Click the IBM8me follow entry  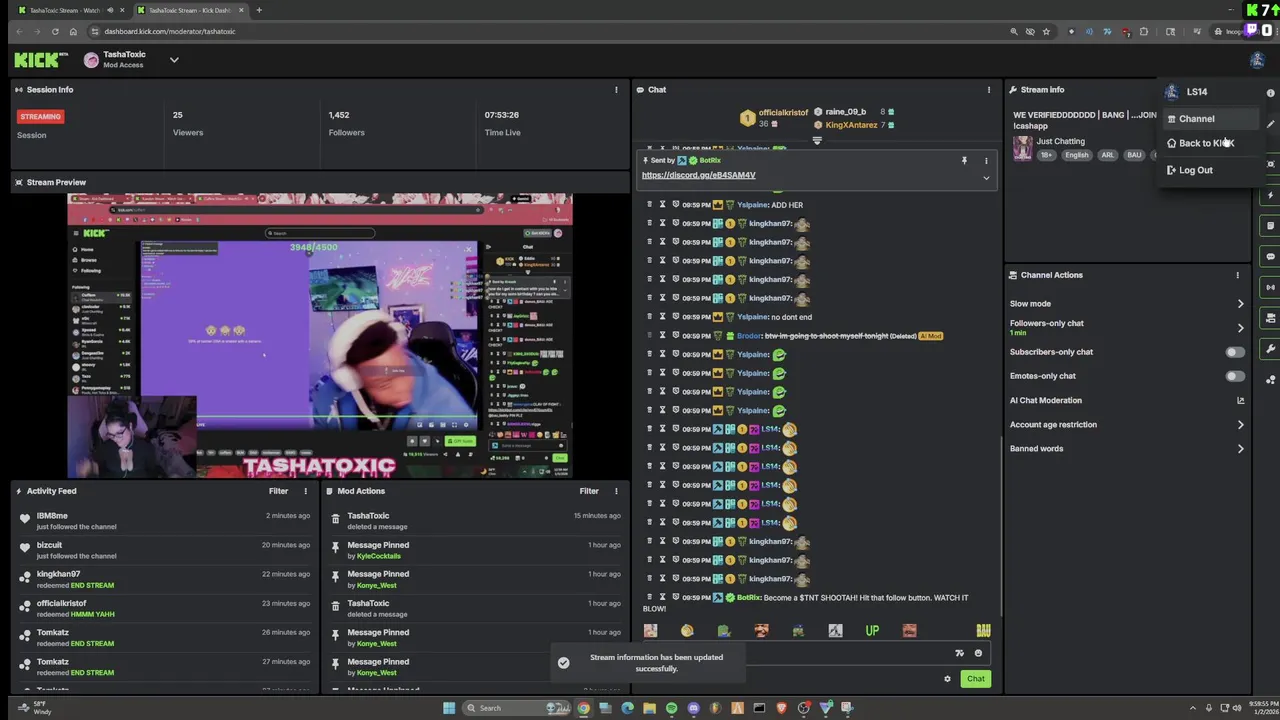pos(167,521)
